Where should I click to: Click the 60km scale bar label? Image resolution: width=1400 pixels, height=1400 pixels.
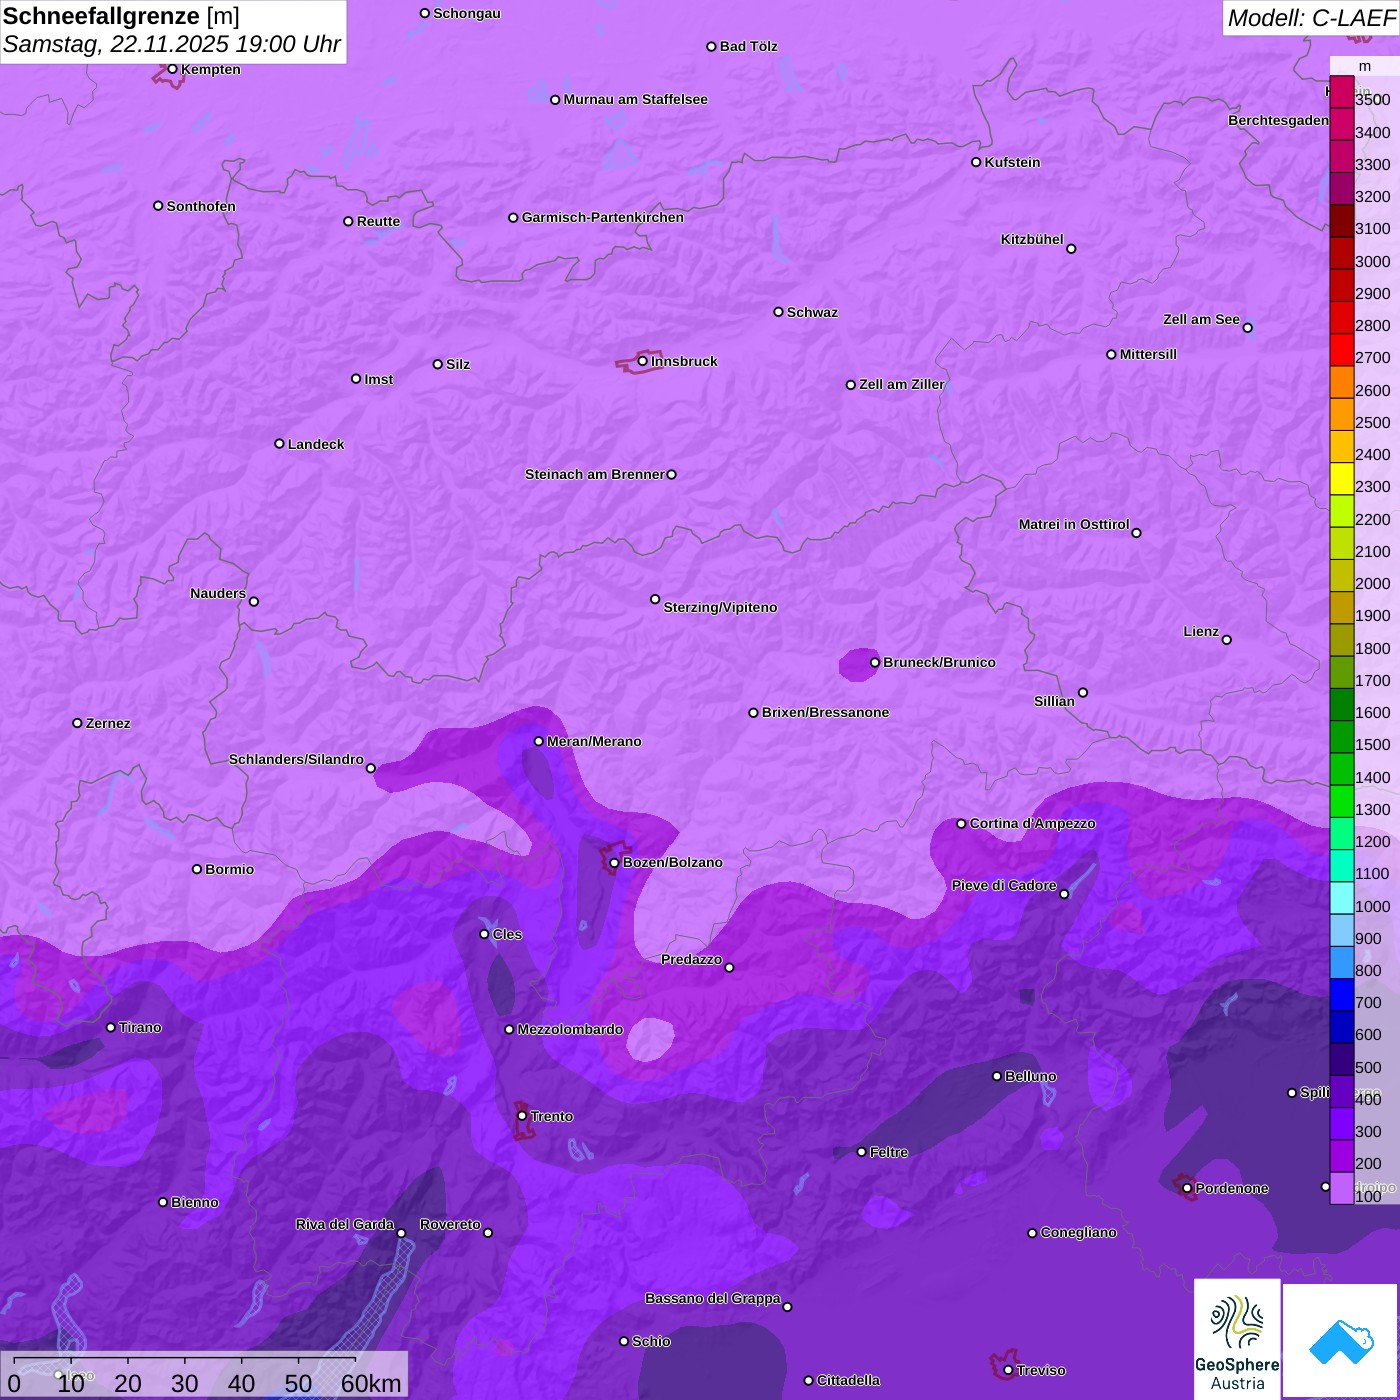371,1383
